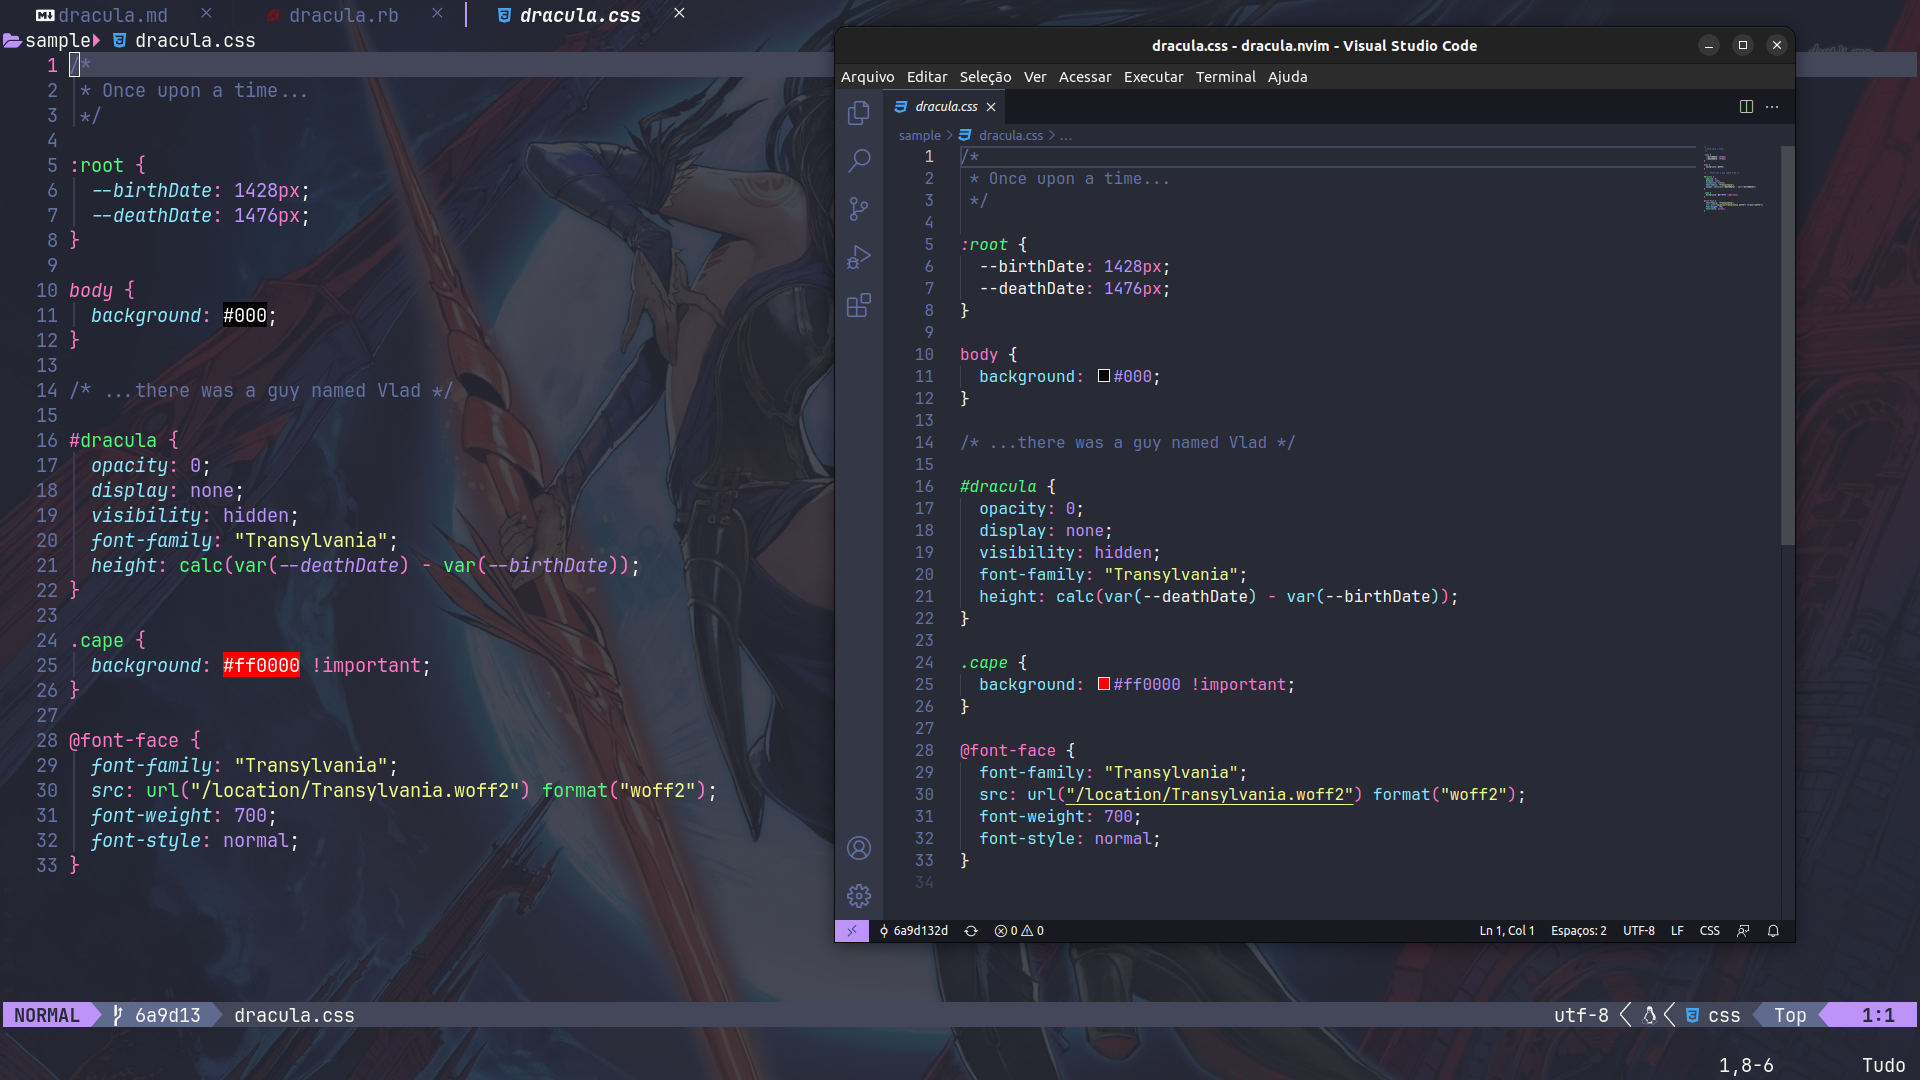Open the Terminal menu
The height and width of the screenshot is (1080, 1920).
(x=1225, y=77)
